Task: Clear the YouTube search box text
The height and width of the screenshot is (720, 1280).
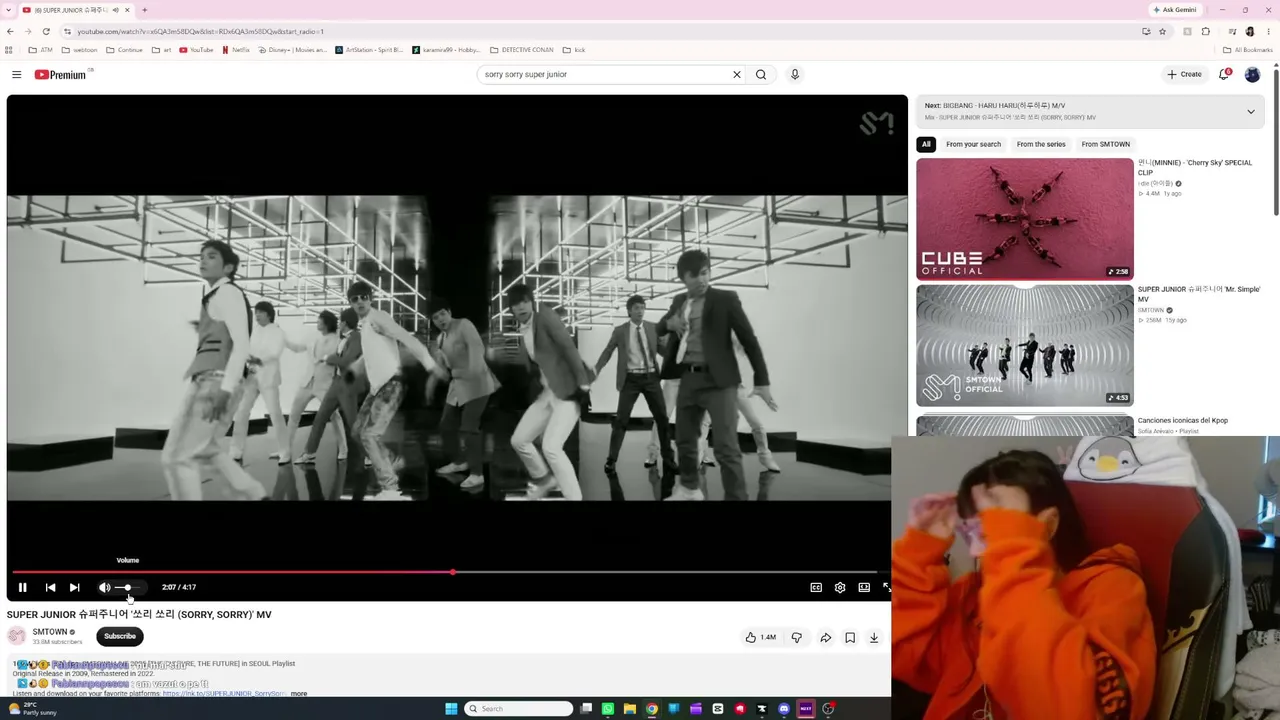Action: coord(737,74)
